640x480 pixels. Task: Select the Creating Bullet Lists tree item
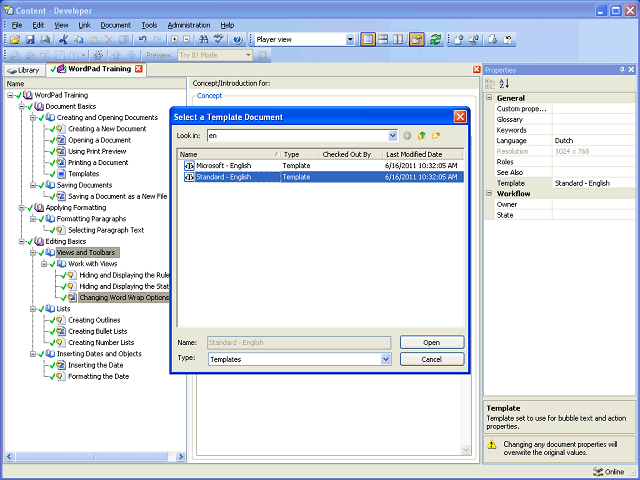(98, 331)
